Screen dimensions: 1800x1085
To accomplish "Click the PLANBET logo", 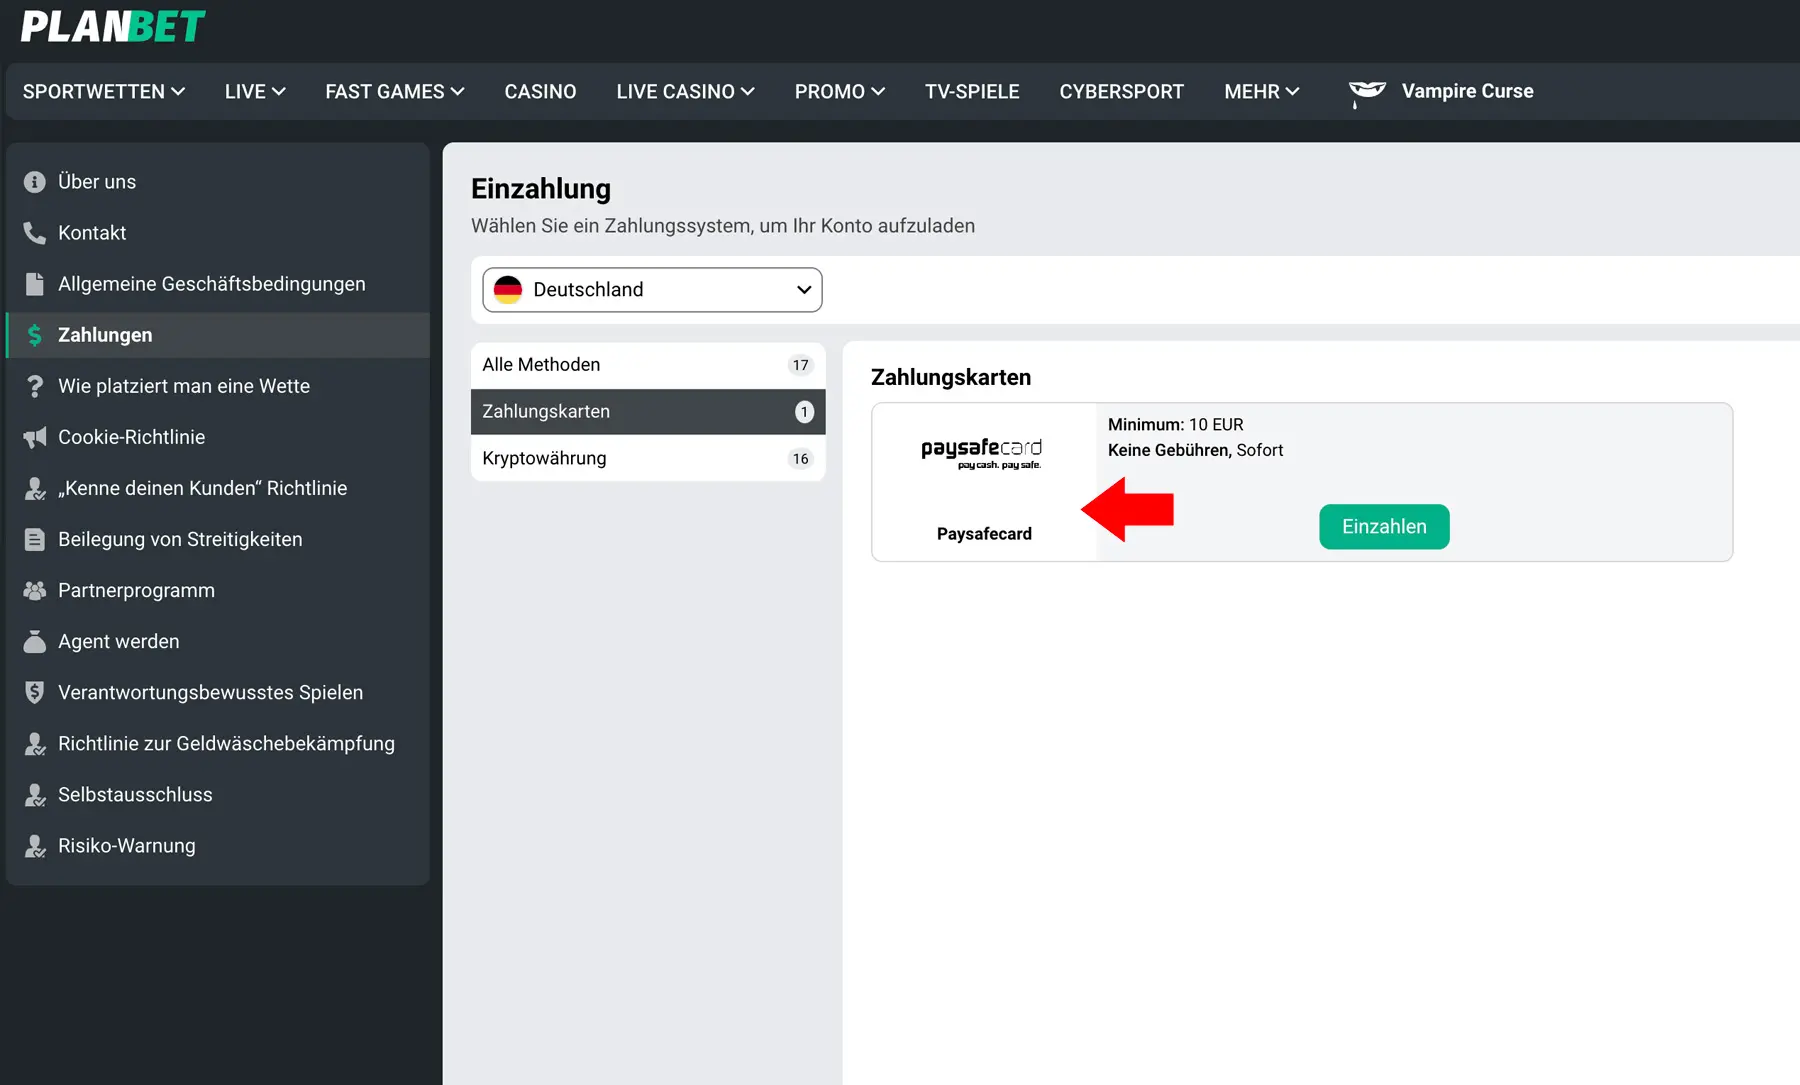I will [112, 26].
